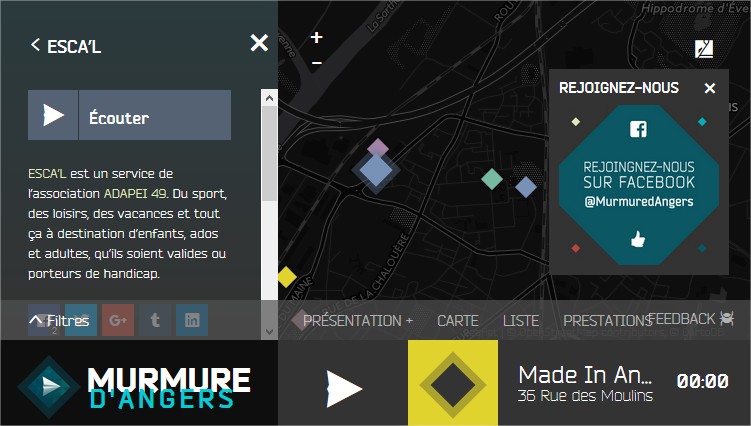
Task: Open the yellow diamond track thumbnail
Action: click(x=453, y=383)
